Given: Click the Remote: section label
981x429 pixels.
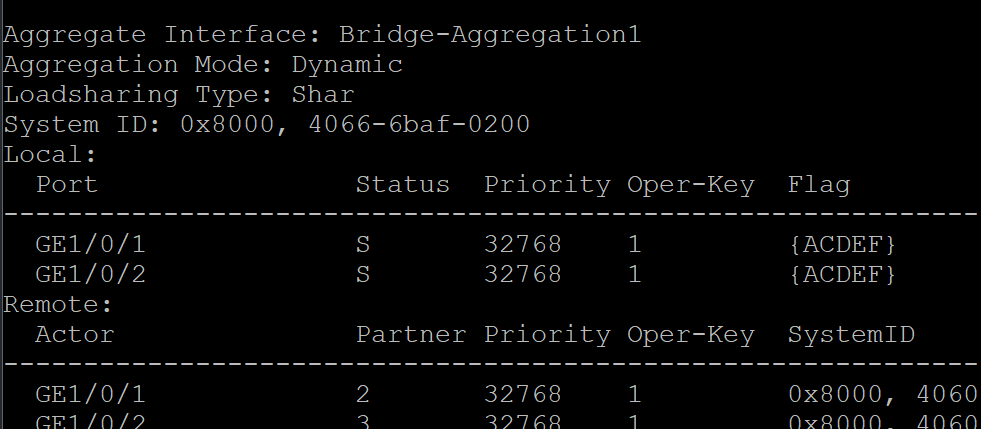Looking at the screenshot, I should point(58,304).
